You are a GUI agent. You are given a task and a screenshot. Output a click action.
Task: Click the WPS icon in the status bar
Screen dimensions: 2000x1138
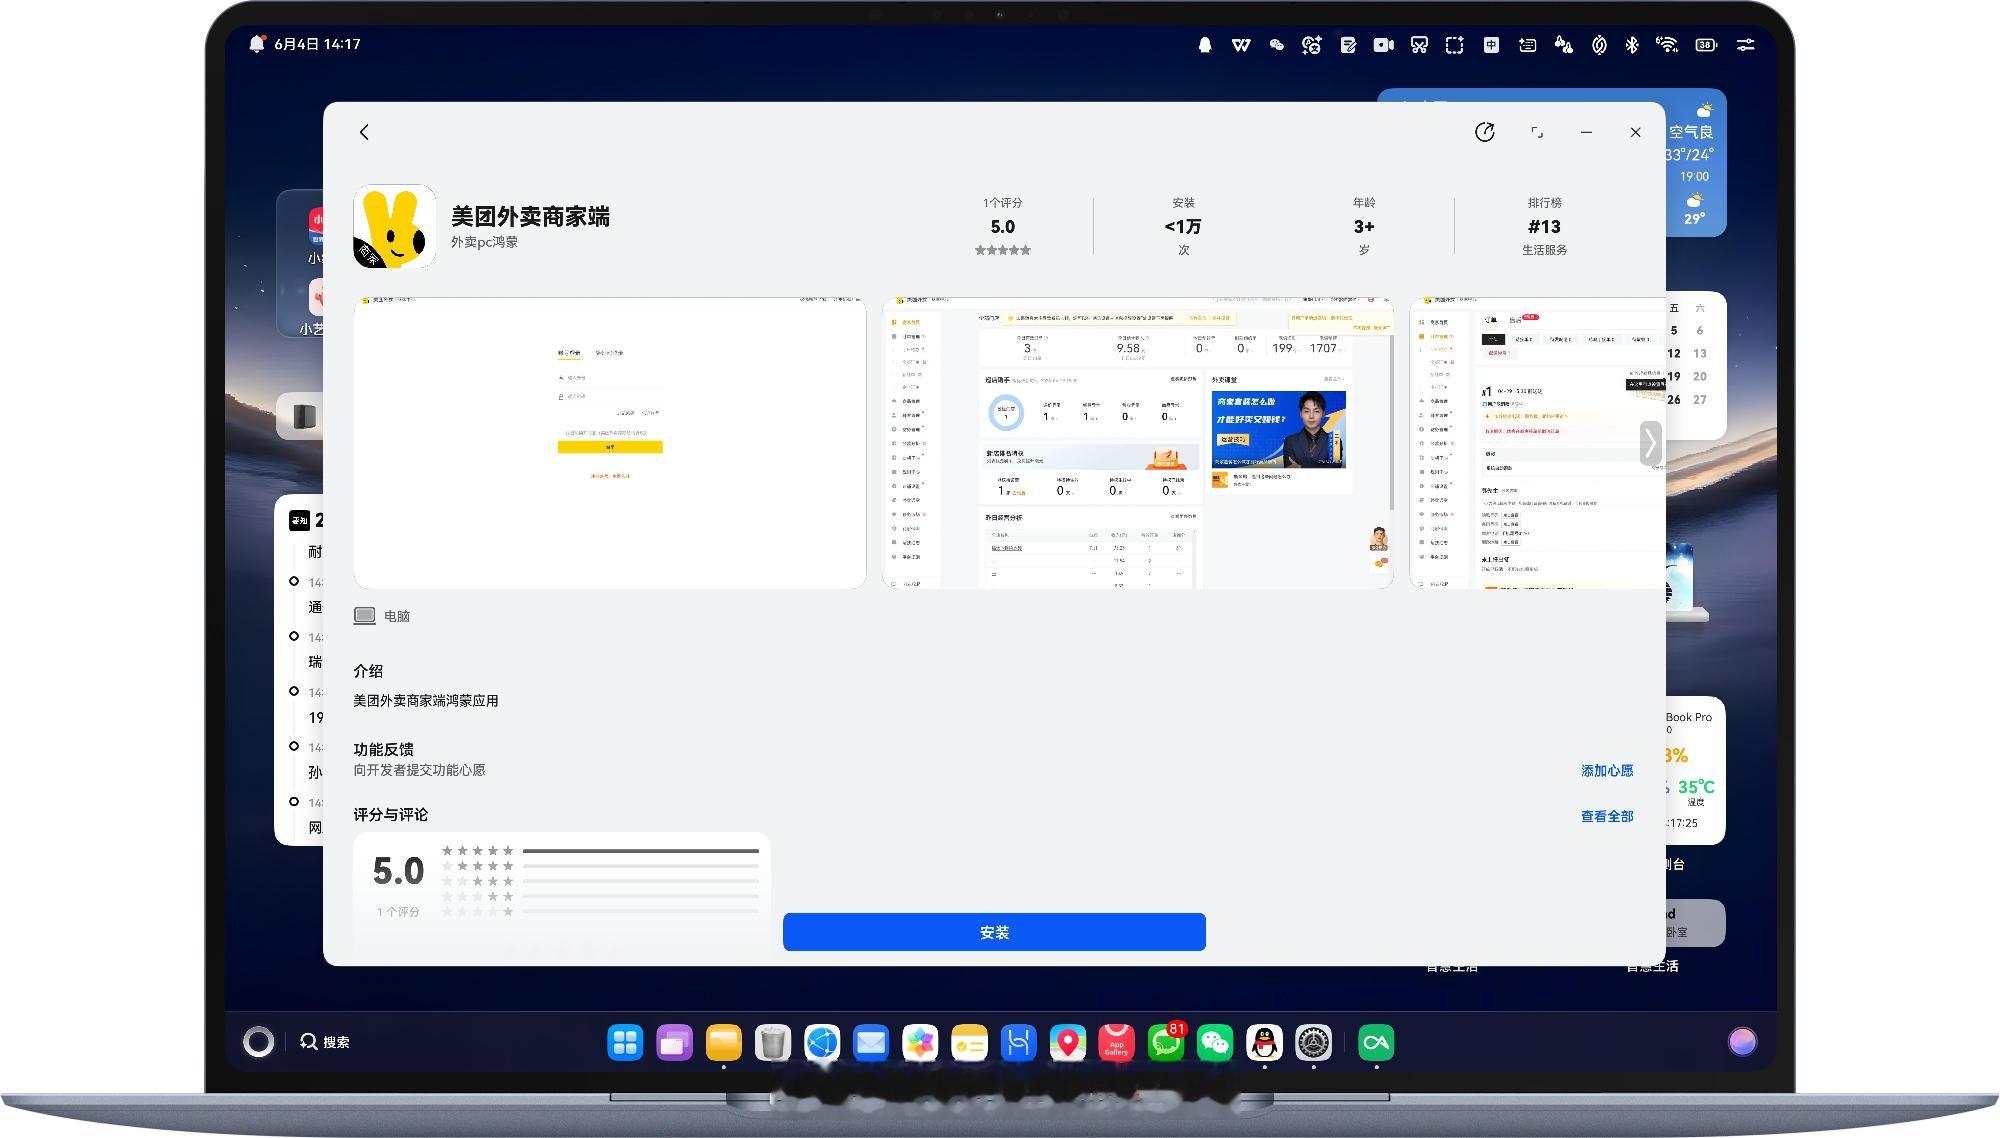coord(1241,45)
